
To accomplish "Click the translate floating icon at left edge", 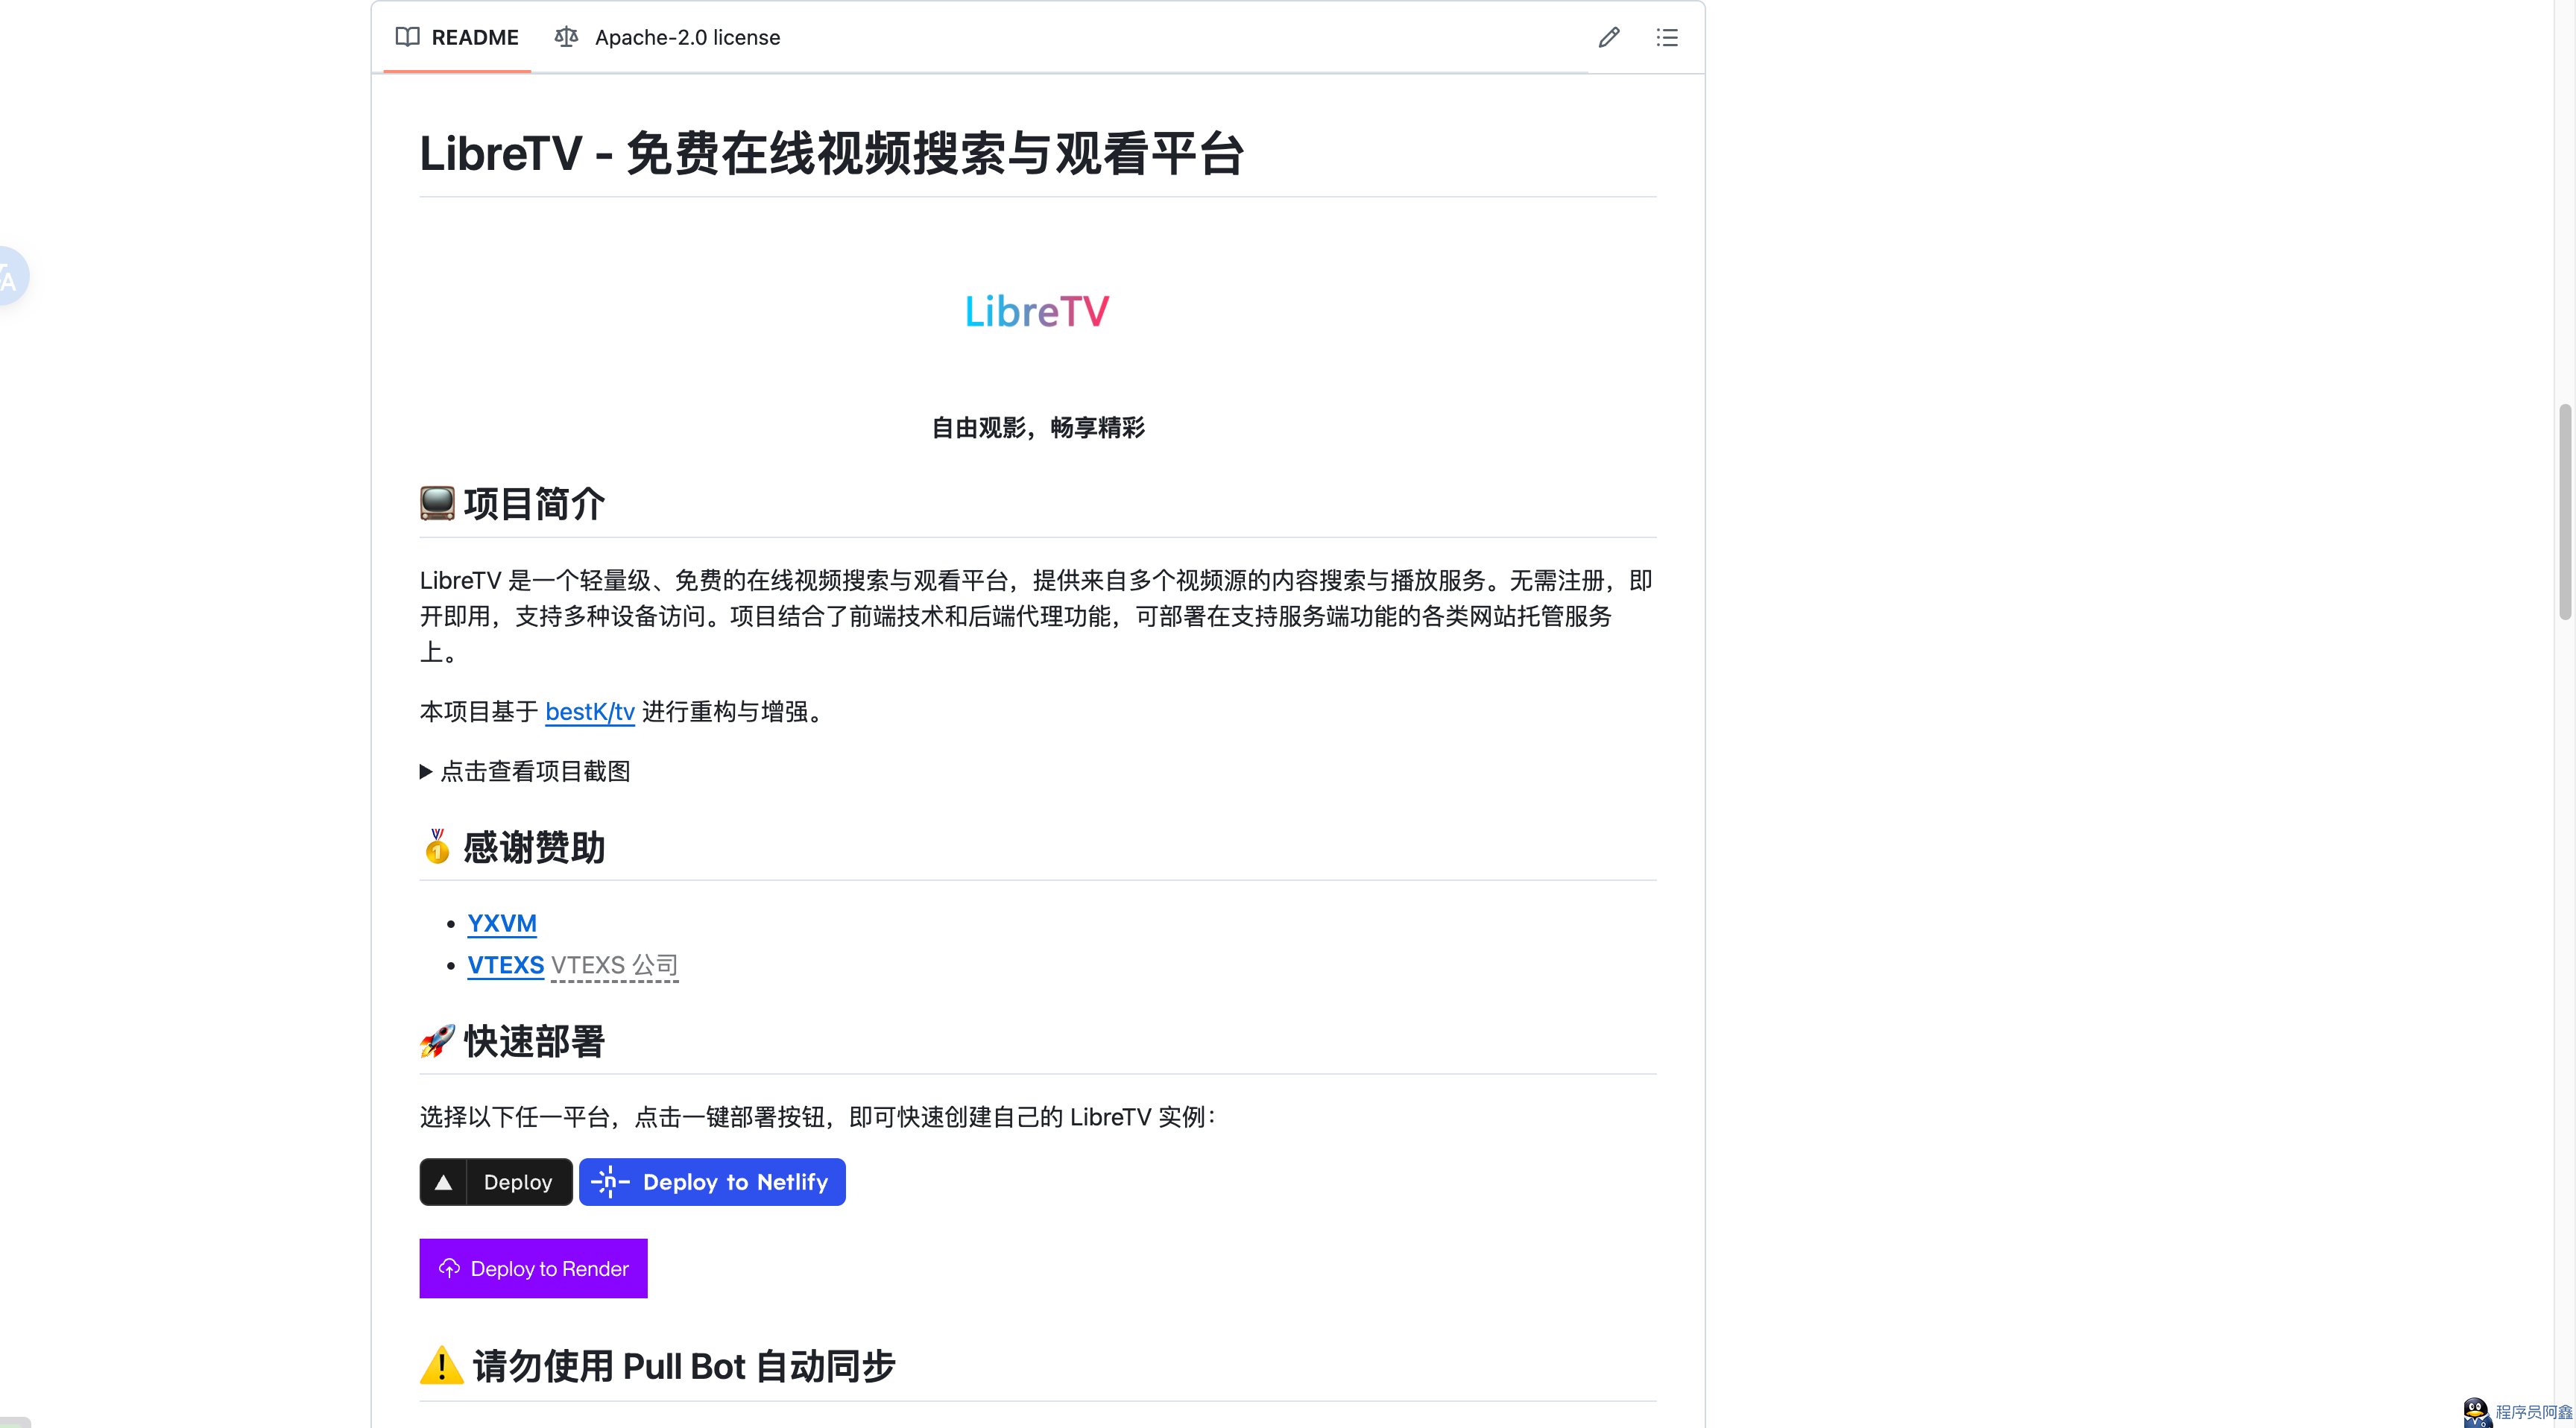I will 10,277.
